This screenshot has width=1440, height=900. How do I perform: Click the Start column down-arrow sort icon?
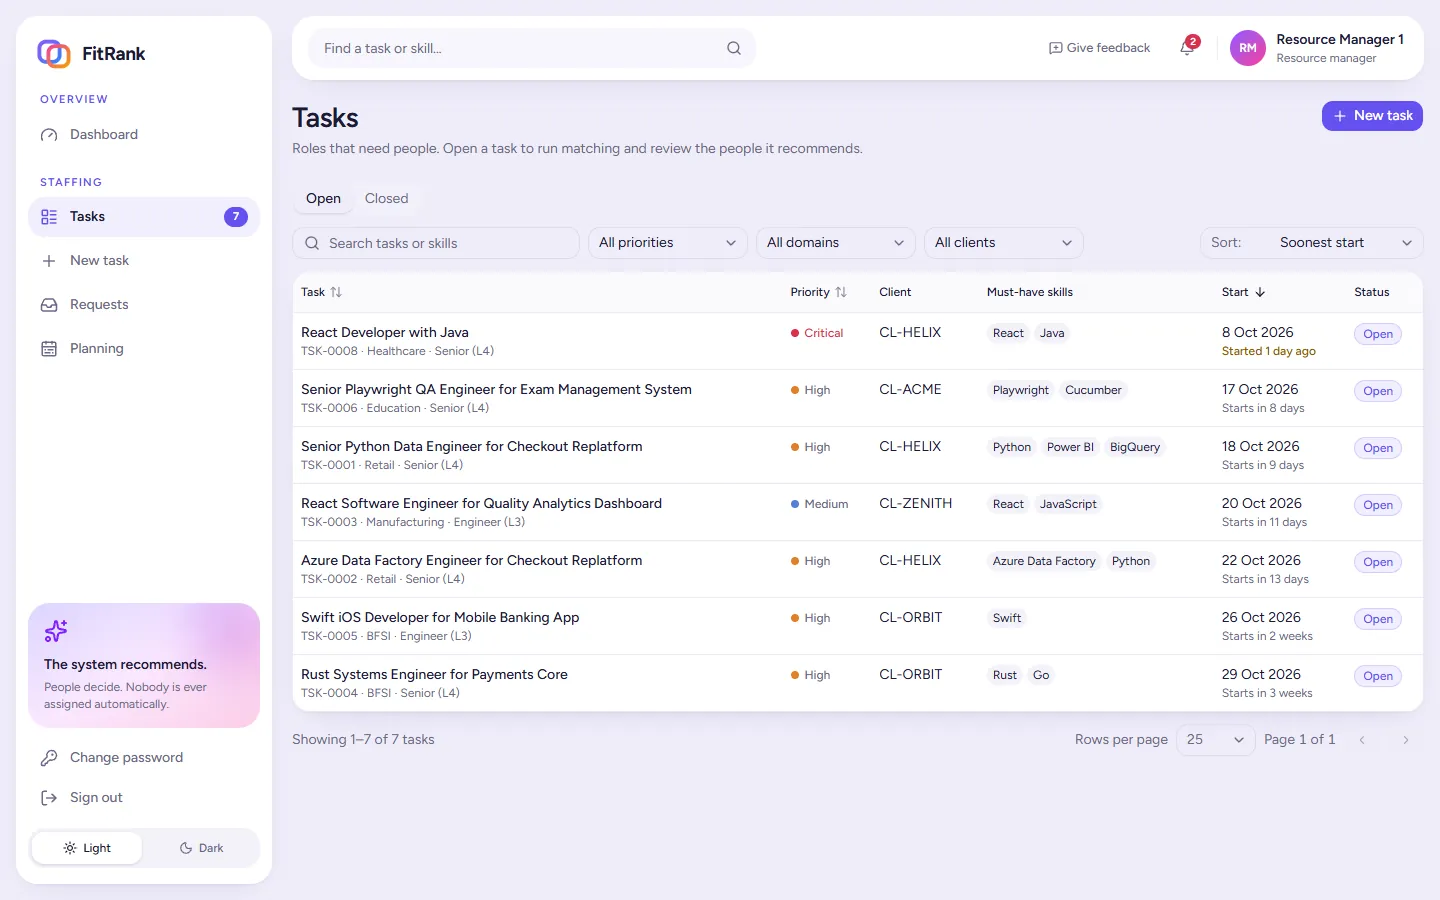(x=1260, y=292)
